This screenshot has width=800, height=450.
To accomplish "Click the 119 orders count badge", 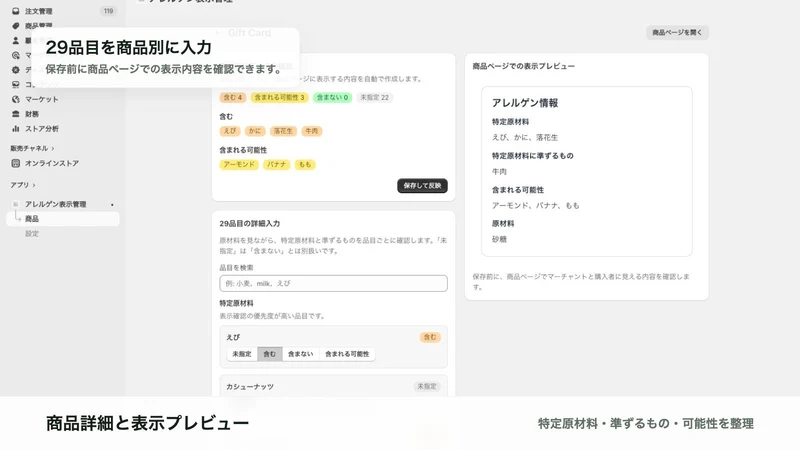I will [108, 11].
